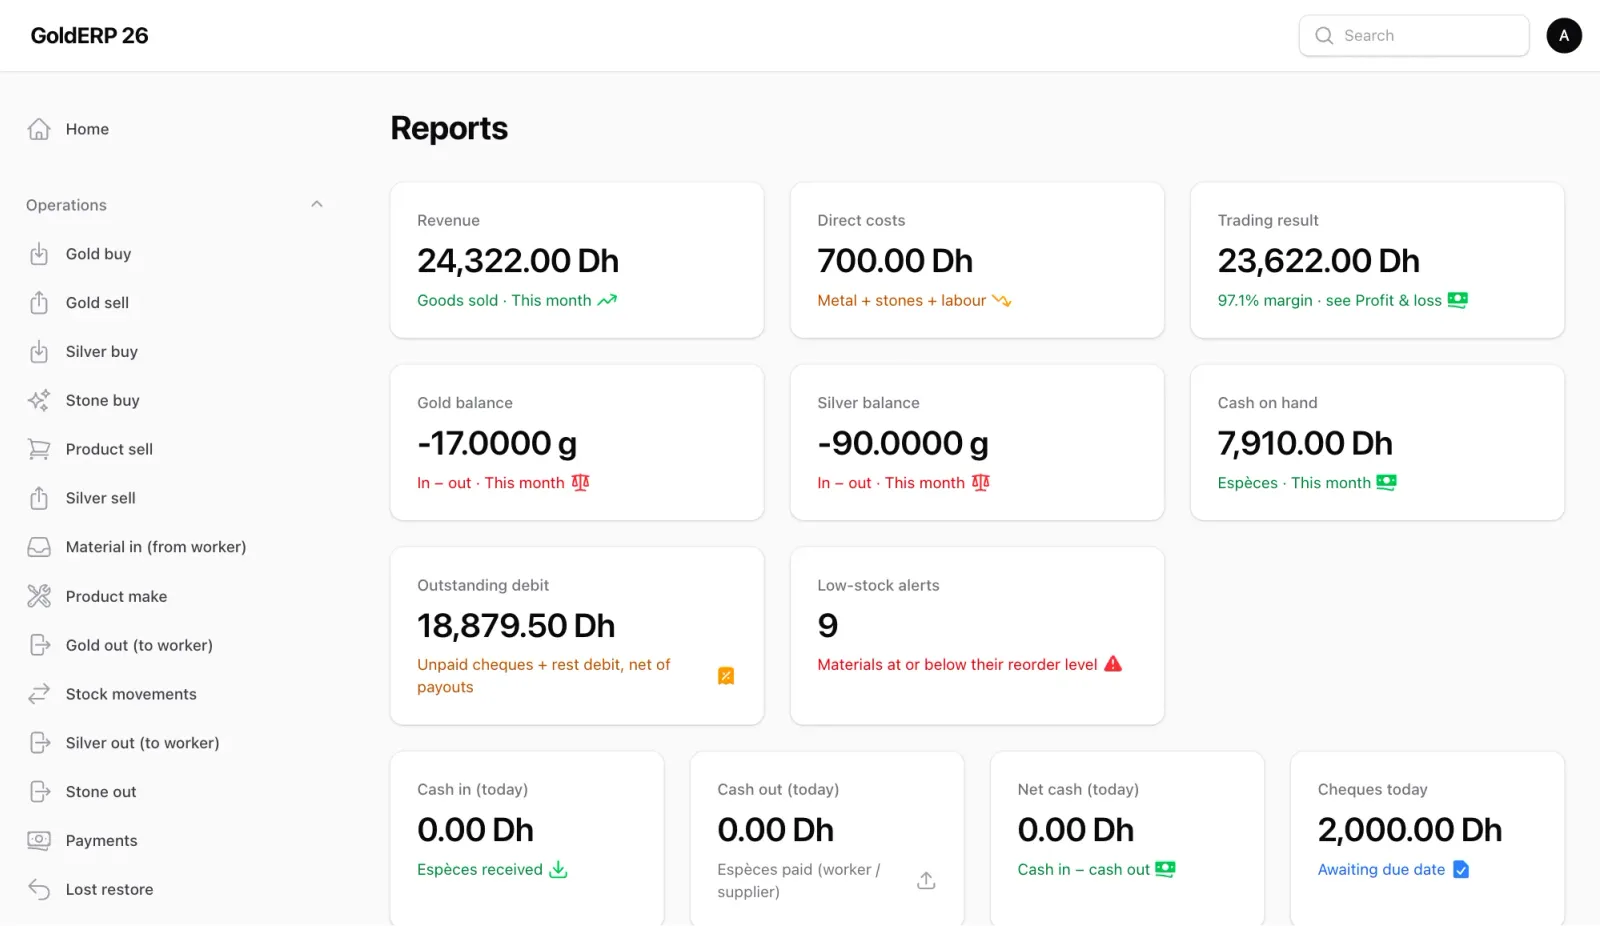
Task: Click the Lost restore undo icon
Action: 39,889
